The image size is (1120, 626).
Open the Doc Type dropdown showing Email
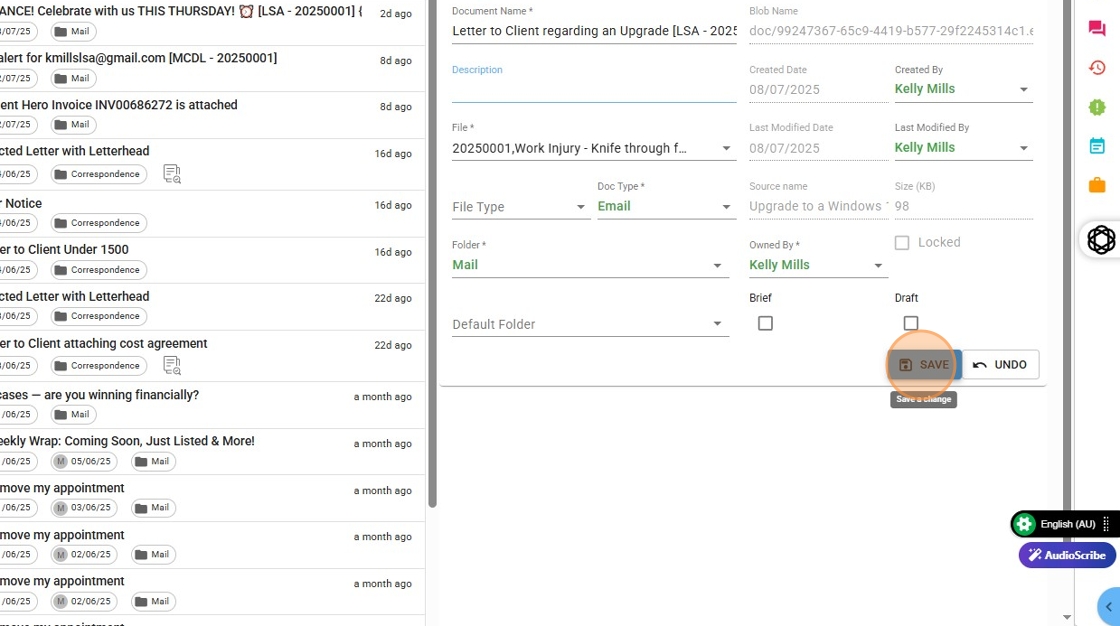666,207
